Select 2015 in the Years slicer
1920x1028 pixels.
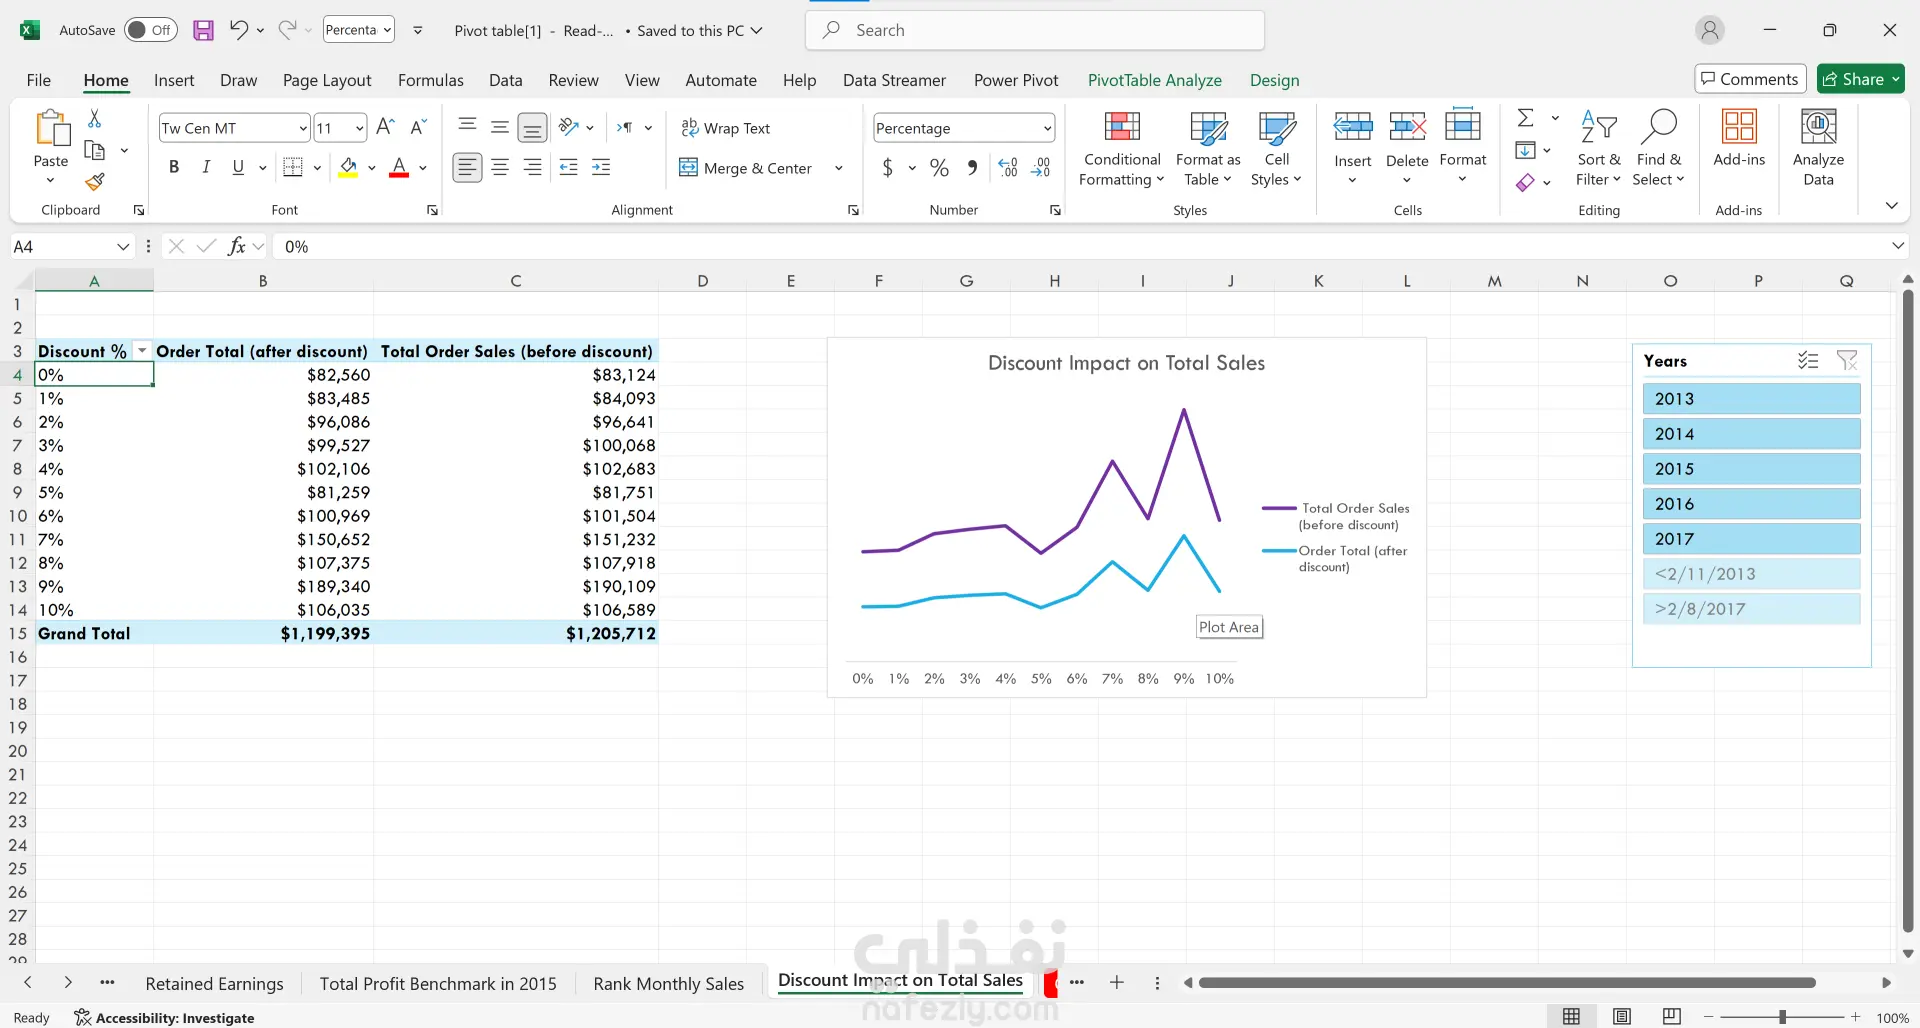click(x=1750, y=469)
